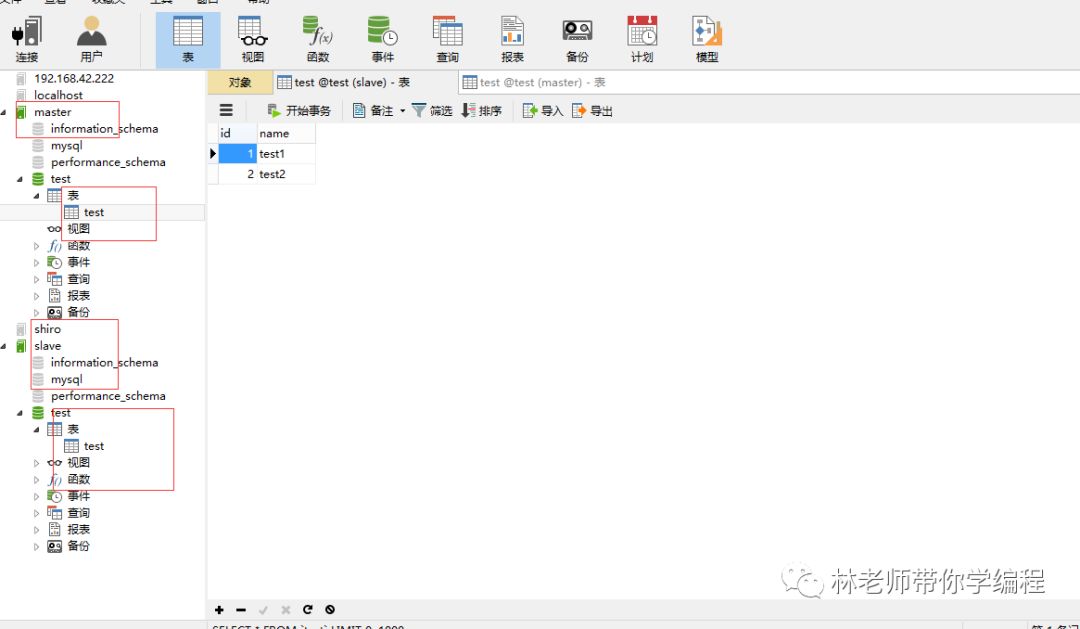Select master's 报表 (Reports) node
Image resolution: width=1080 pixels, height=629 pixels.
click(x=79, y=296)
